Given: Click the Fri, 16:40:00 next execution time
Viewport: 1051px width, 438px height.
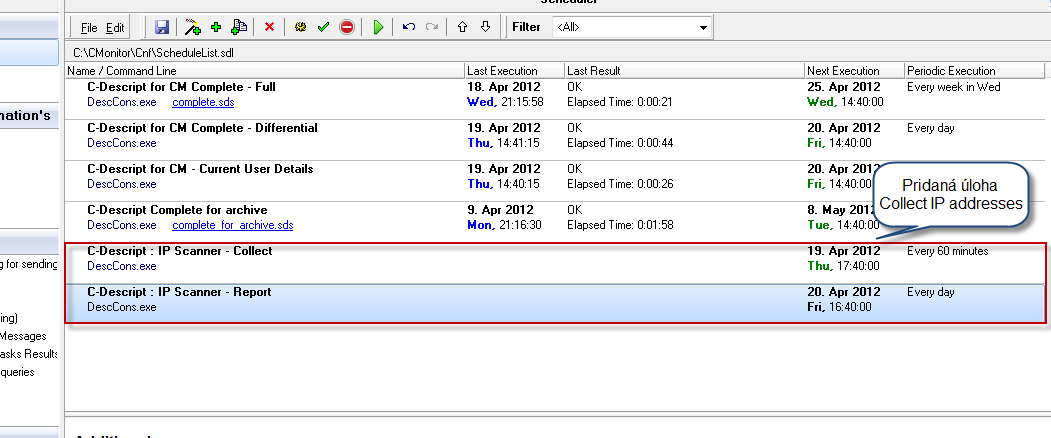Looking at the screenshot, I should tap(839, 307).
